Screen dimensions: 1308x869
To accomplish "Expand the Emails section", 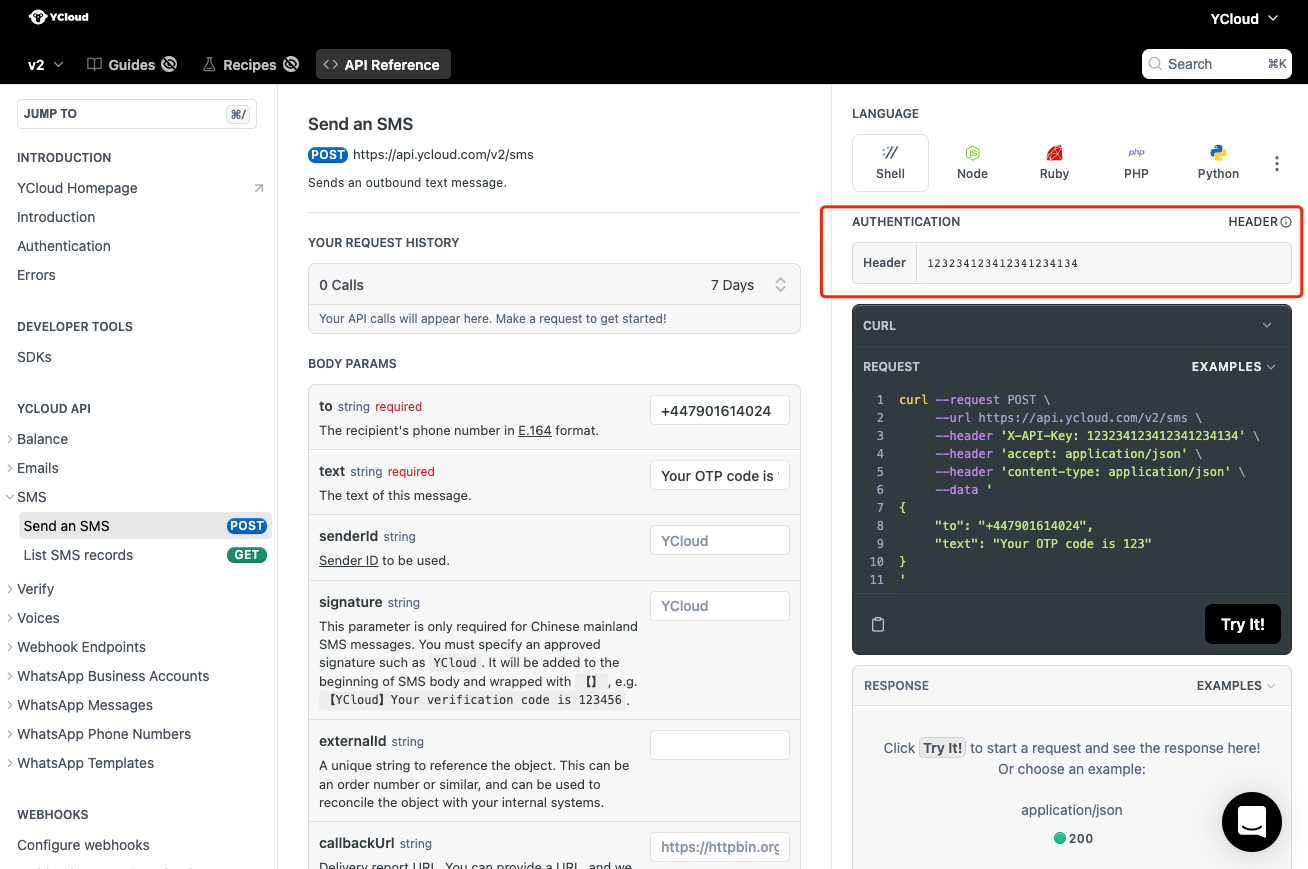I will [x=38, y=468].
